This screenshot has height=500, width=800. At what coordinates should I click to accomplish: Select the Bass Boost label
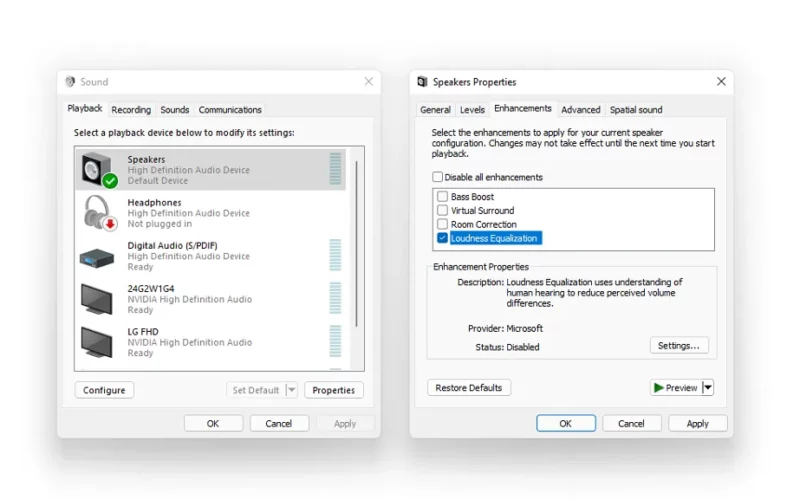point(472,196)
